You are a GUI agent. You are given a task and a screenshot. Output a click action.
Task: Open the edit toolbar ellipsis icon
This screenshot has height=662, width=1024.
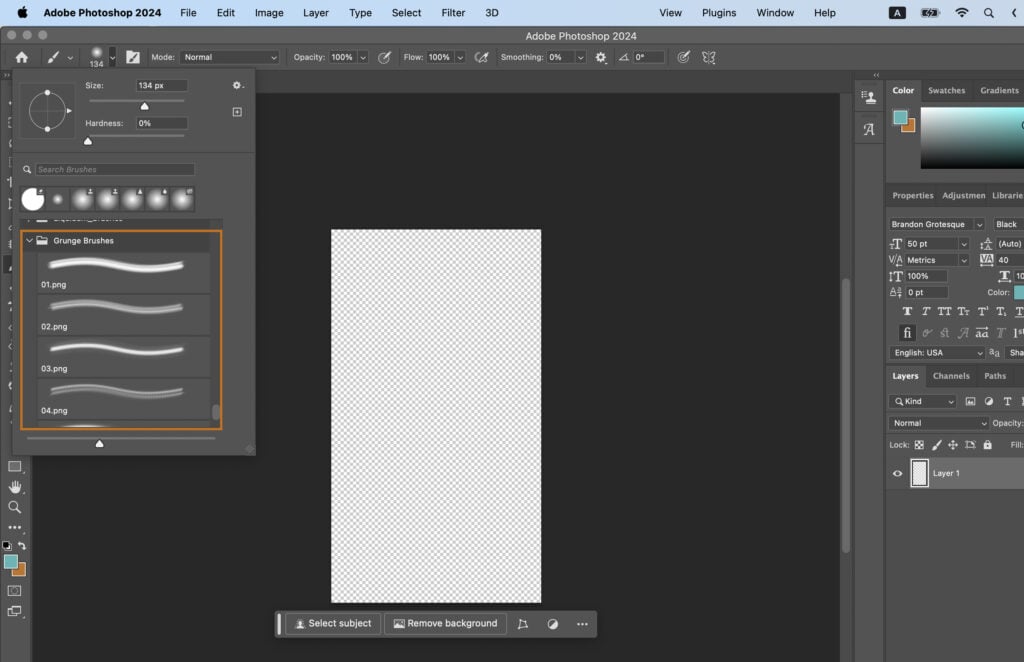(13, 527)
